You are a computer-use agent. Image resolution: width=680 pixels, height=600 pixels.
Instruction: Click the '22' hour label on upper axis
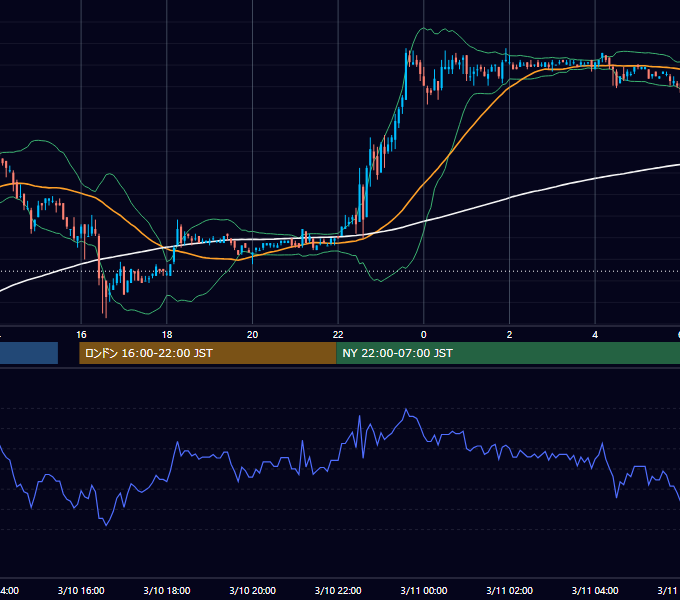(338, 335)
